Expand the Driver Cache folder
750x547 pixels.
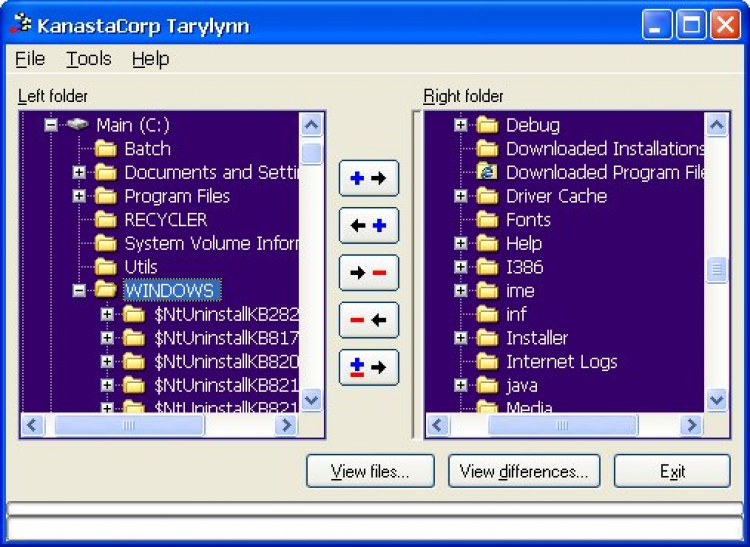(x=461, y=196)
